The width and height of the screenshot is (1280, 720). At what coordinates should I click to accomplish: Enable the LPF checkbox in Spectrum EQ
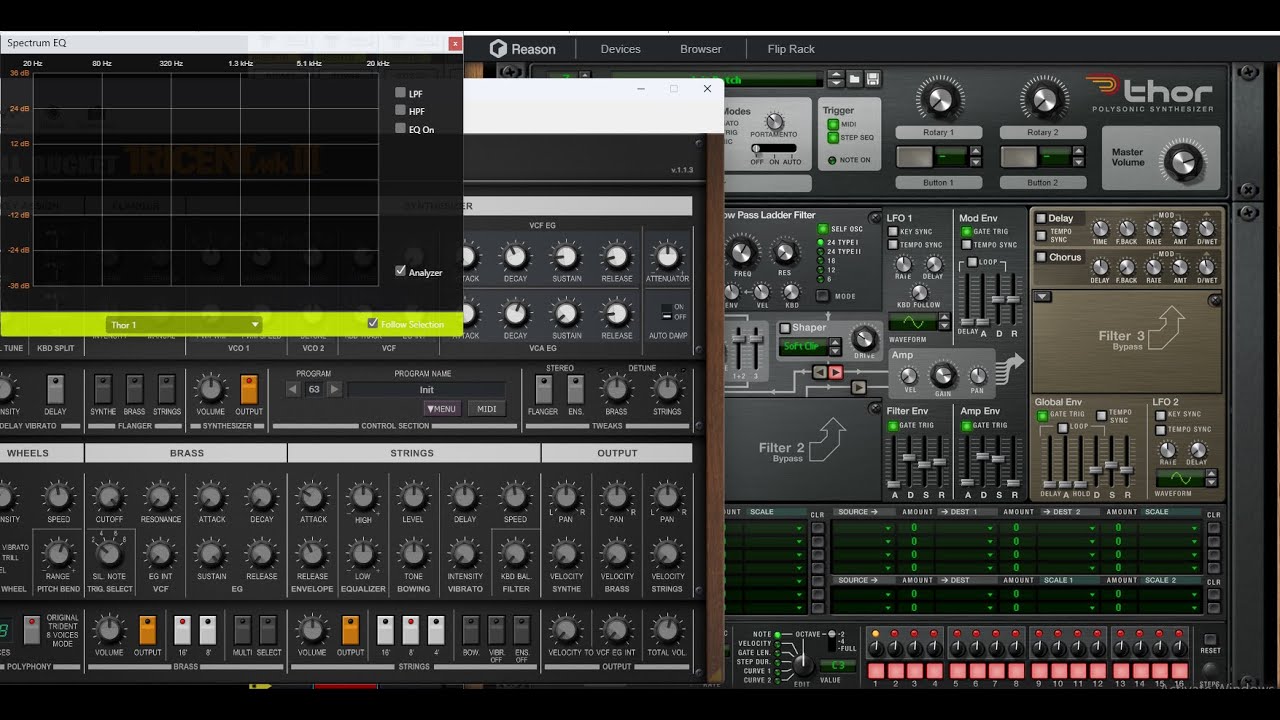(x=401, y=93)
